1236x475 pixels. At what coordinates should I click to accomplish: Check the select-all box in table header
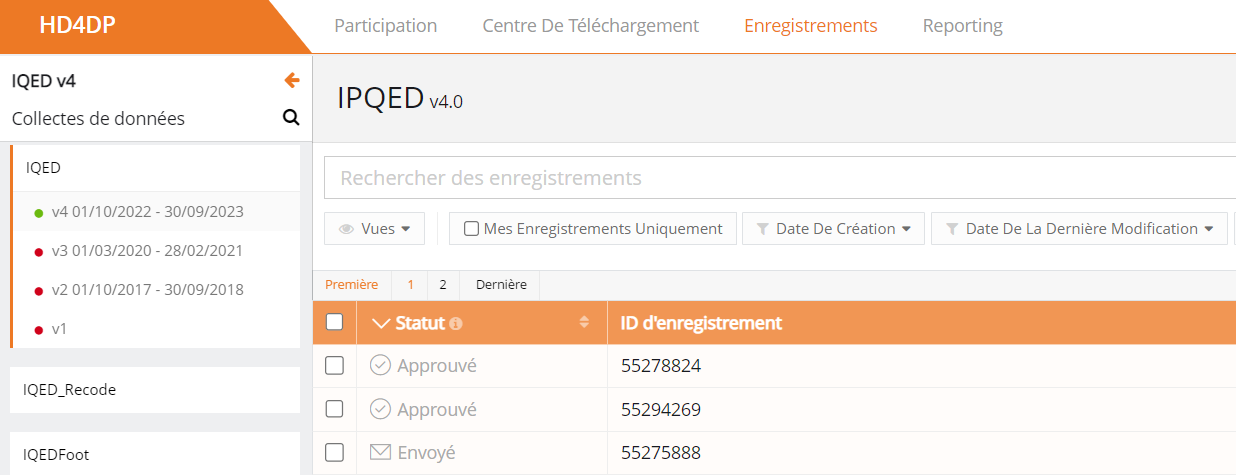(335, 322)
